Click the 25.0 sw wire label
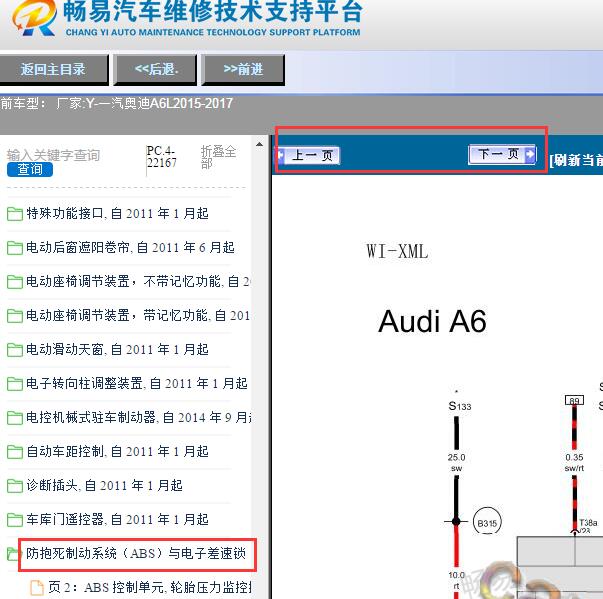The image size is (603, 599). coord(456,463)
